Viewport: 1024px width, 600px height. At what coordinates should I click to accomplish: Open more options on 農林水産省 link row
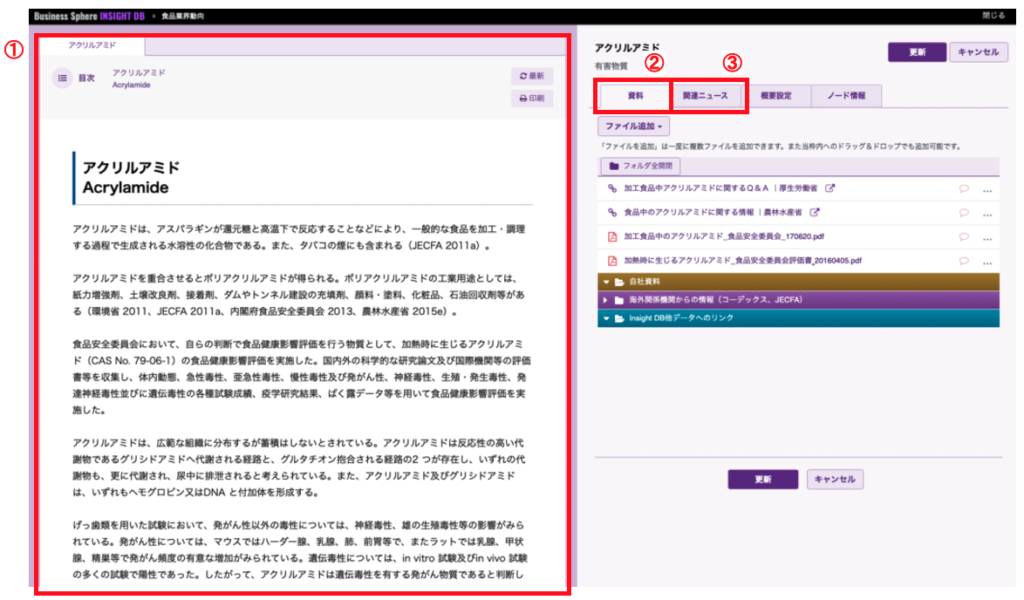988,213
